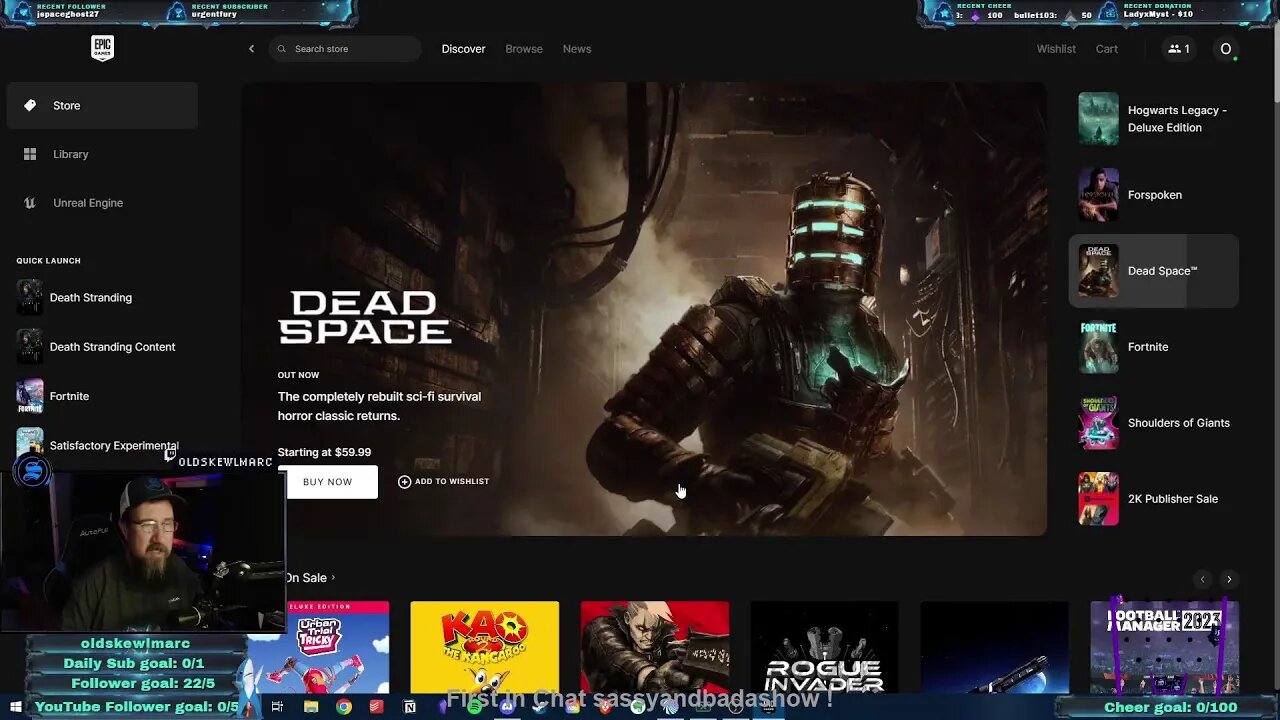1280x720 pixels.
Task: Open the Dead Space hero banner
Action: tap(644, 309)
